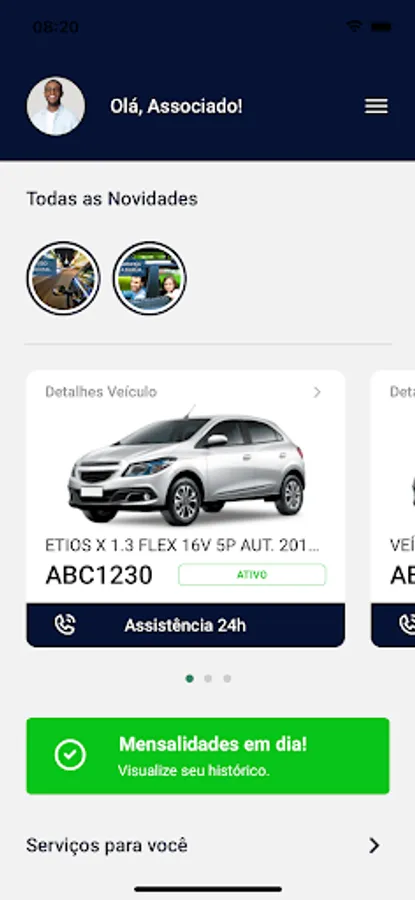This screenshot has height=900, width=415.
Task: Open the hamburger menu
Action: [x=376, y=106]
